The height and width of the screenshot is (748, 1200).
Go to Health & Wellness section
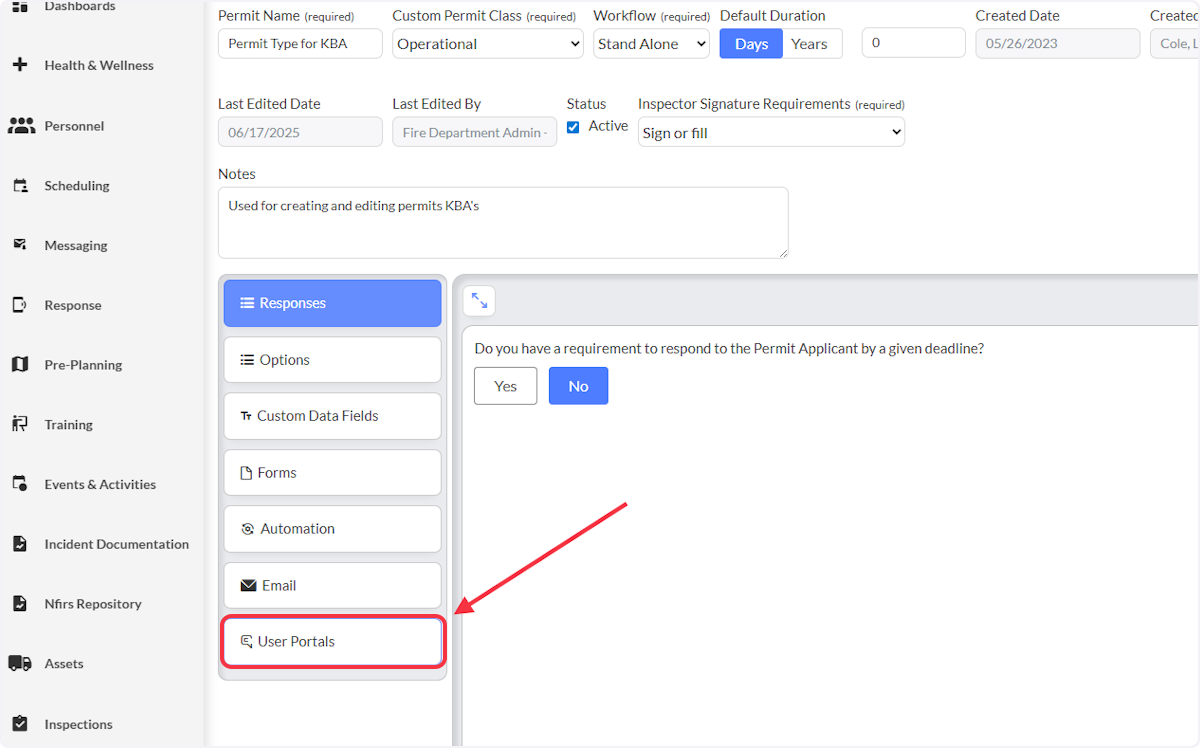[99, 65]
